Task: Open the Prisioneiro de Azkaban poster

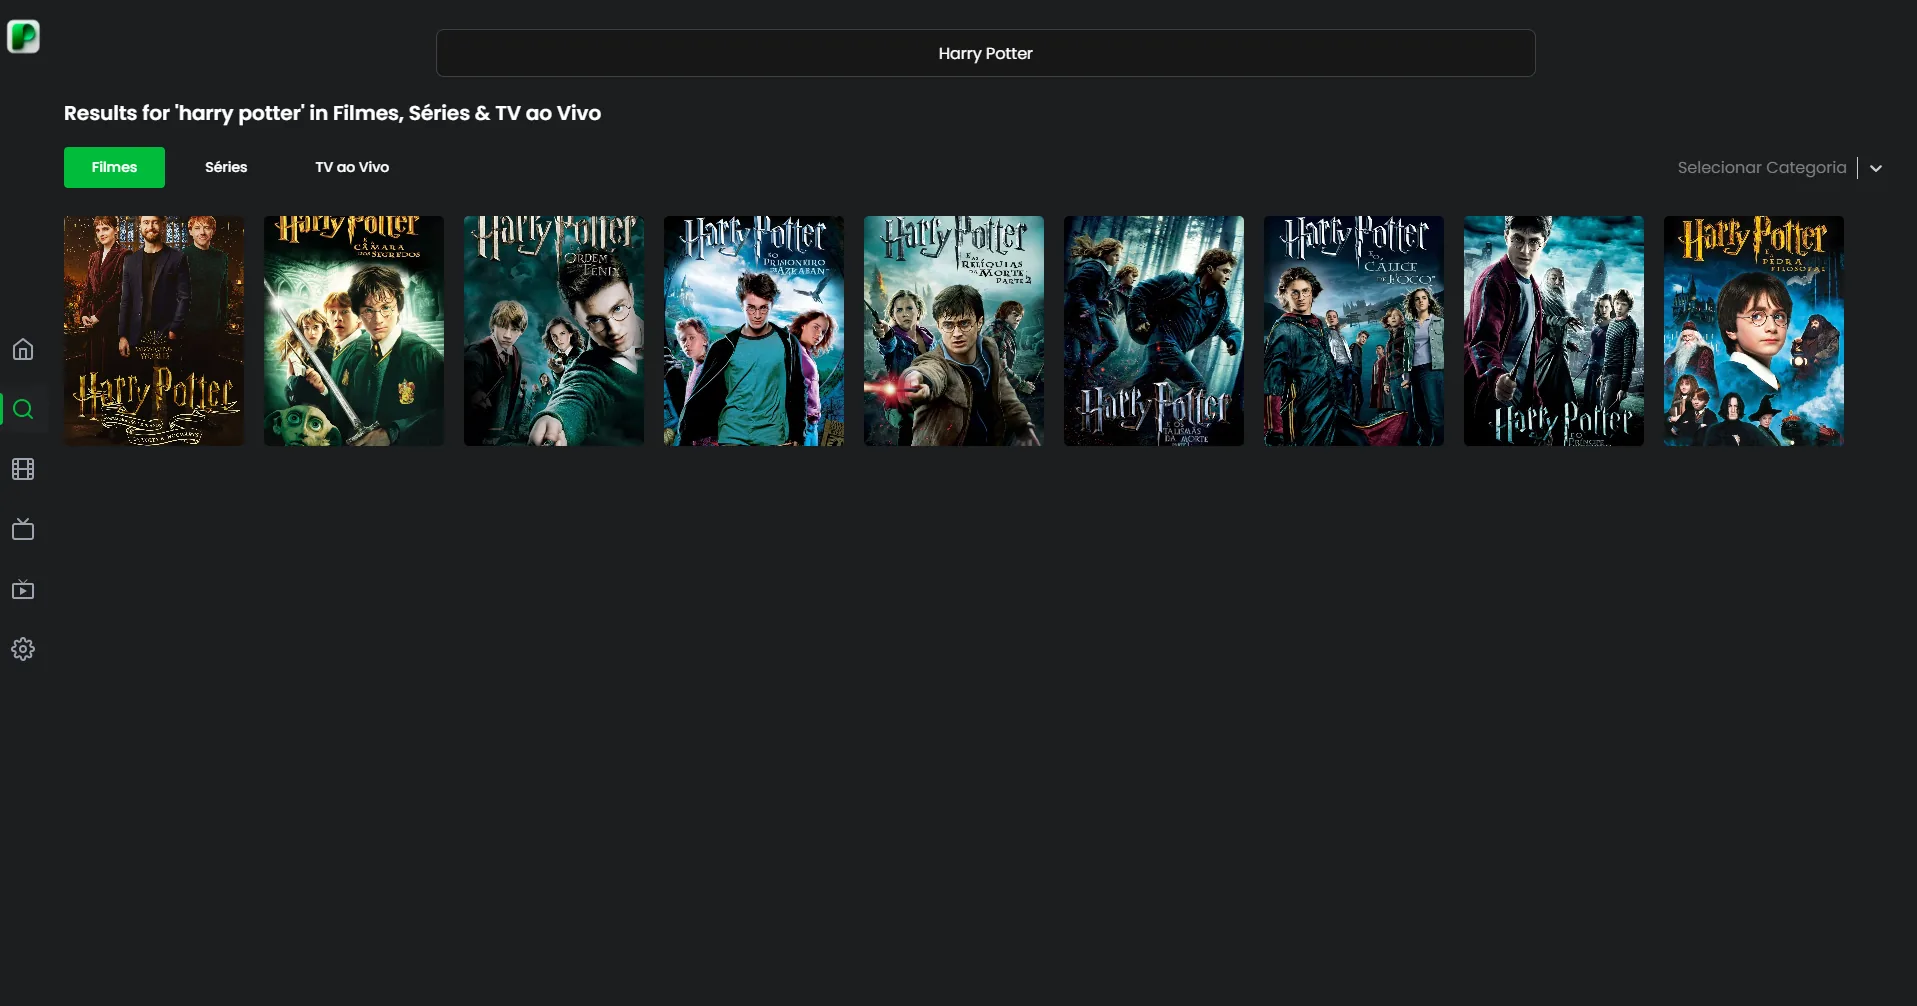Action: click(754, 331)
